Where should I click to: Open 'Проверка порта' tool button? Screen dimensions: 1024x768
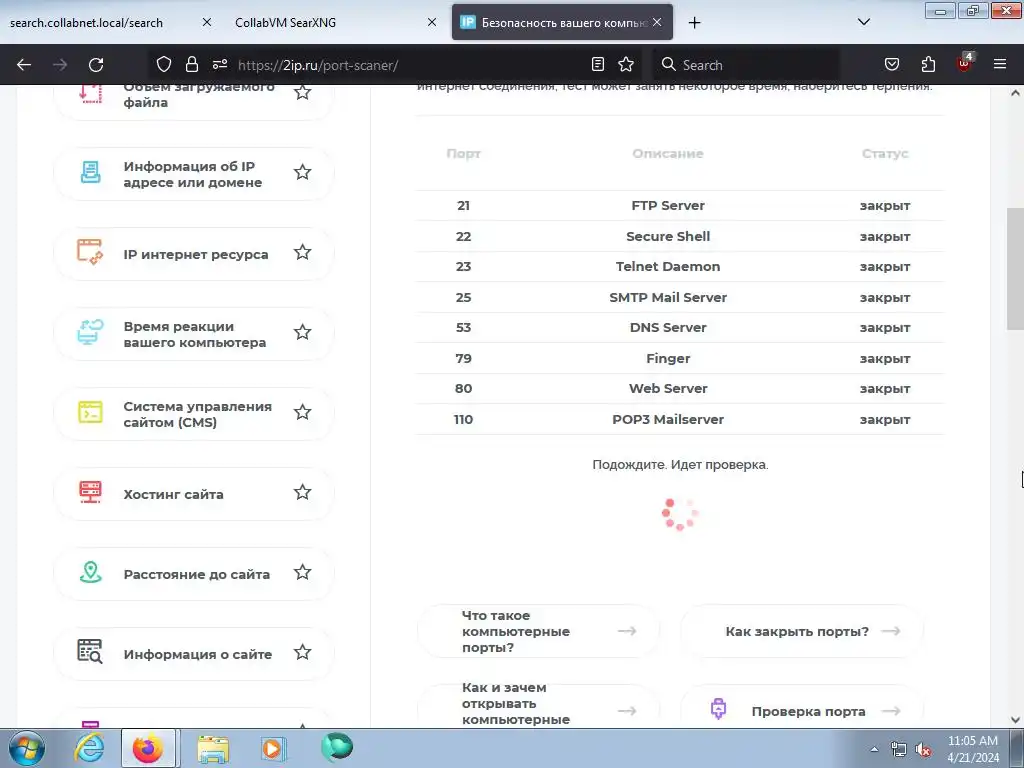802,706
